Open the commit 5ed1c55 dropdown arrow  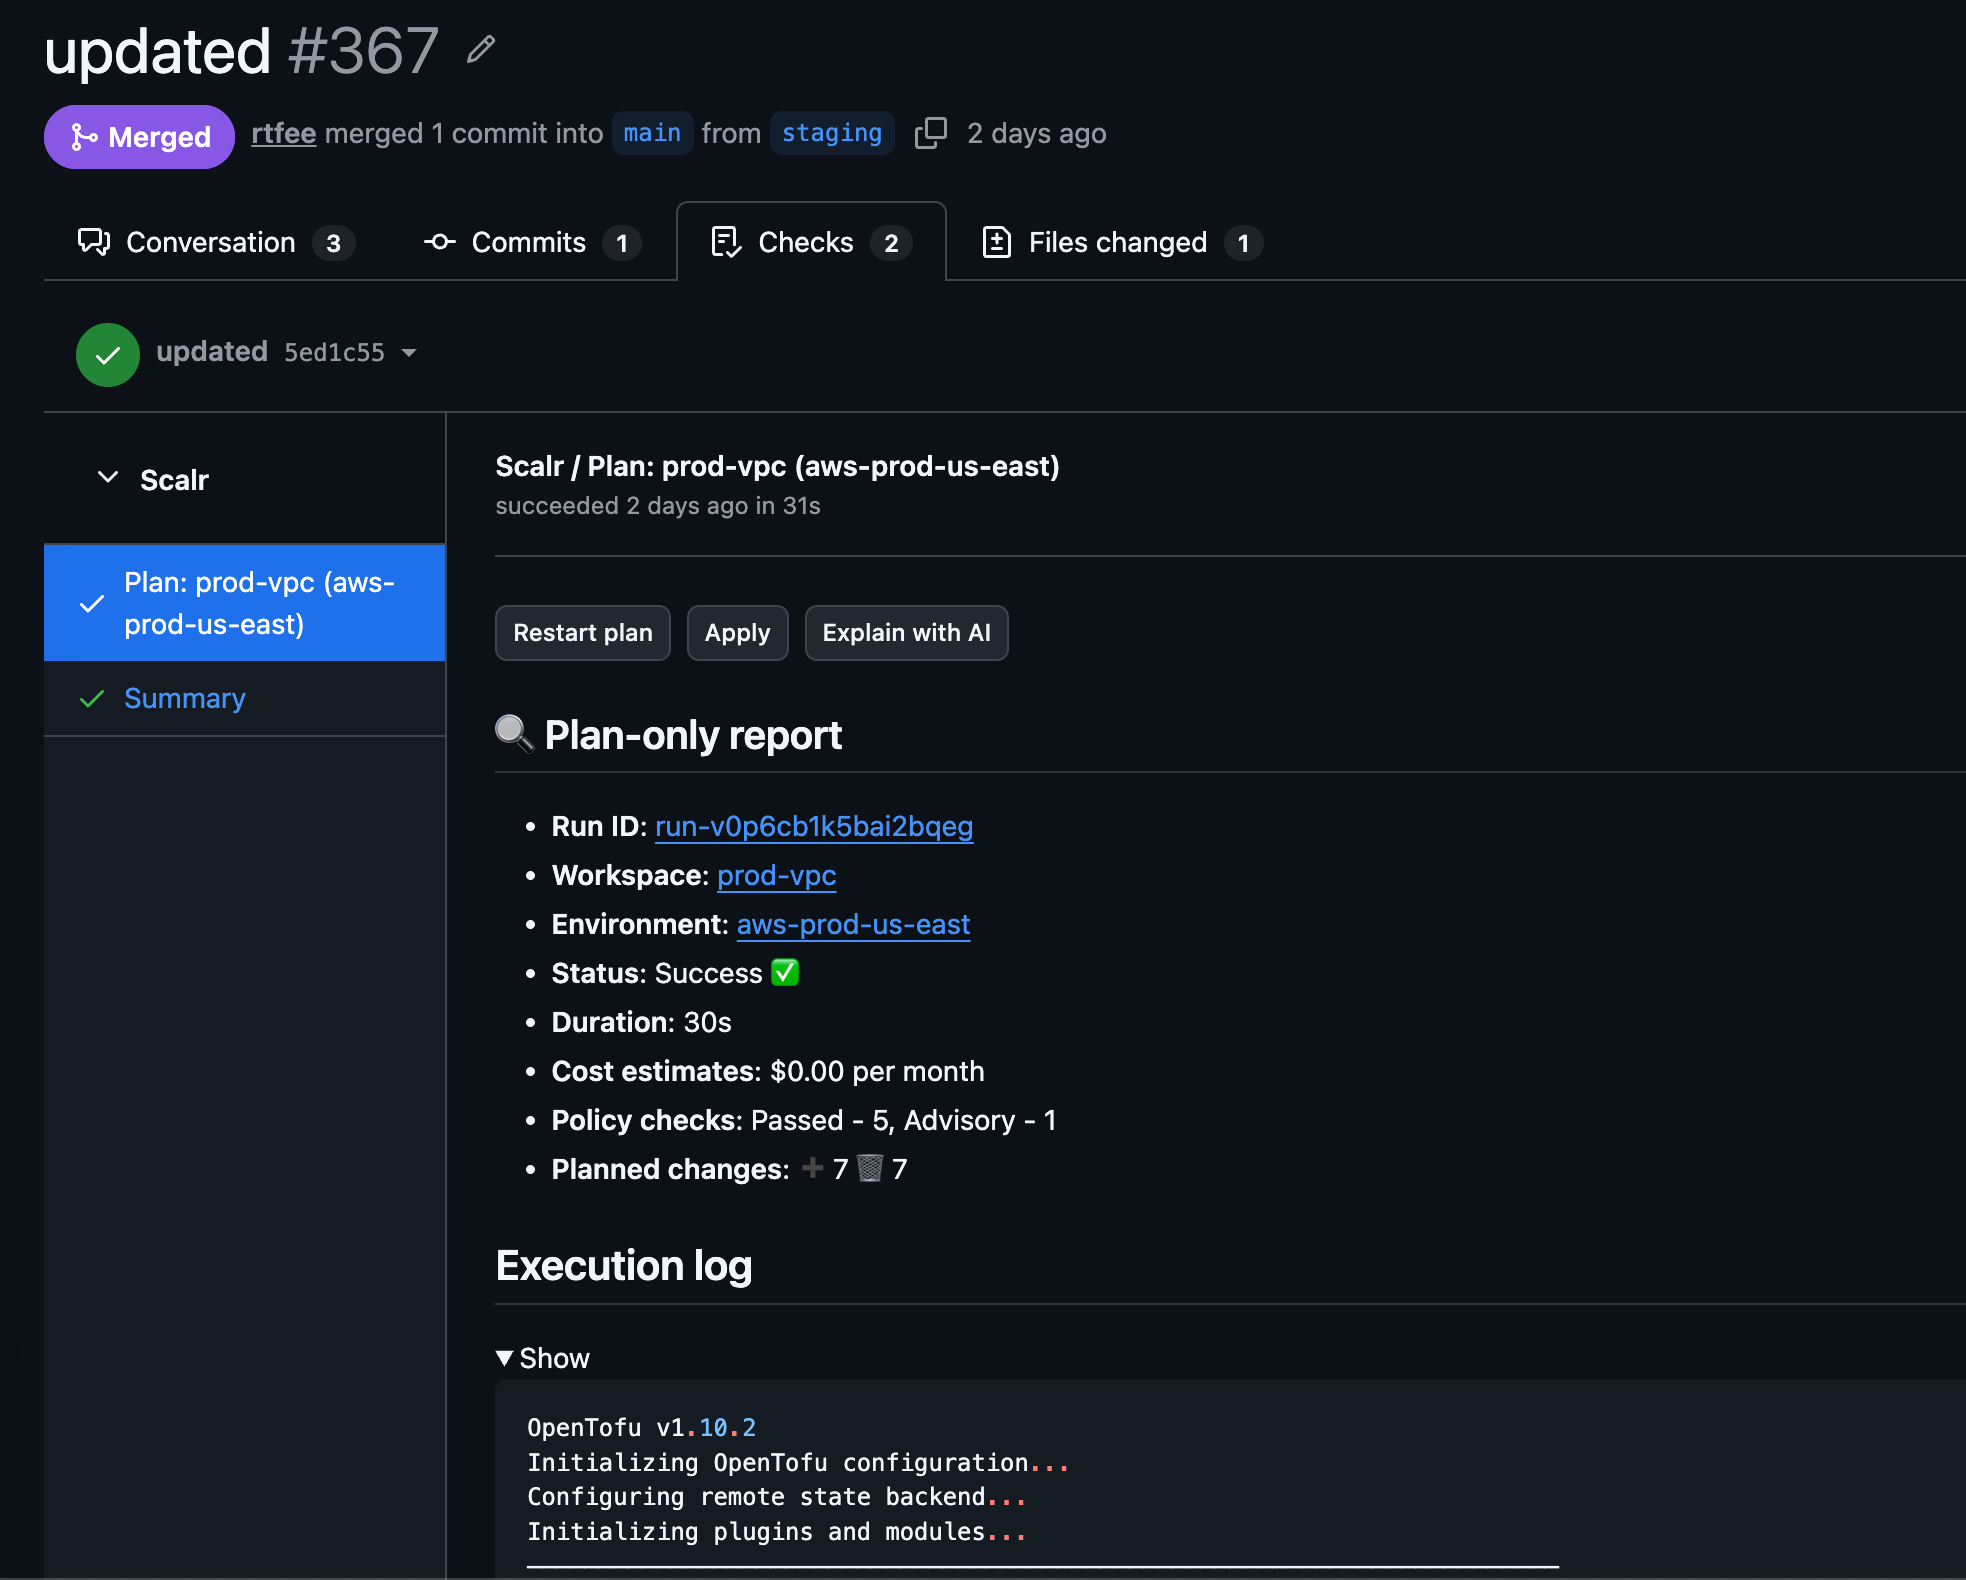[x=409, y=353]
